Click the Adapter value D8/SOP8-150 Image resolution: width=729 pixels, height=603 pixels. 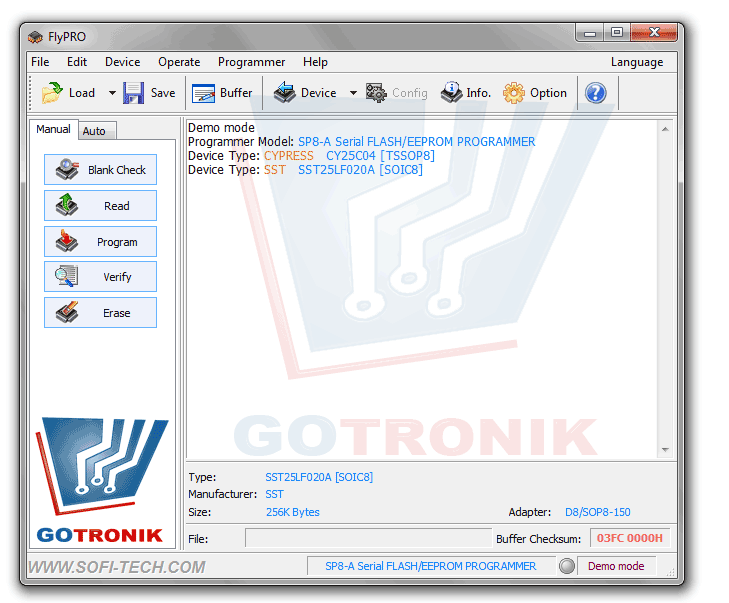coord(597,512)
